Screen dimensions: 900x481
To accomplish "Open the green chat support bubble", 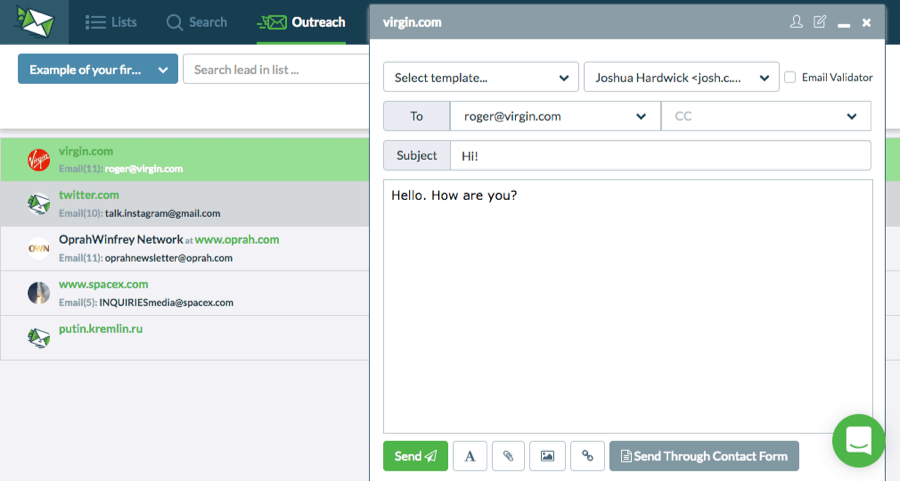I will (x=858, y=440).
